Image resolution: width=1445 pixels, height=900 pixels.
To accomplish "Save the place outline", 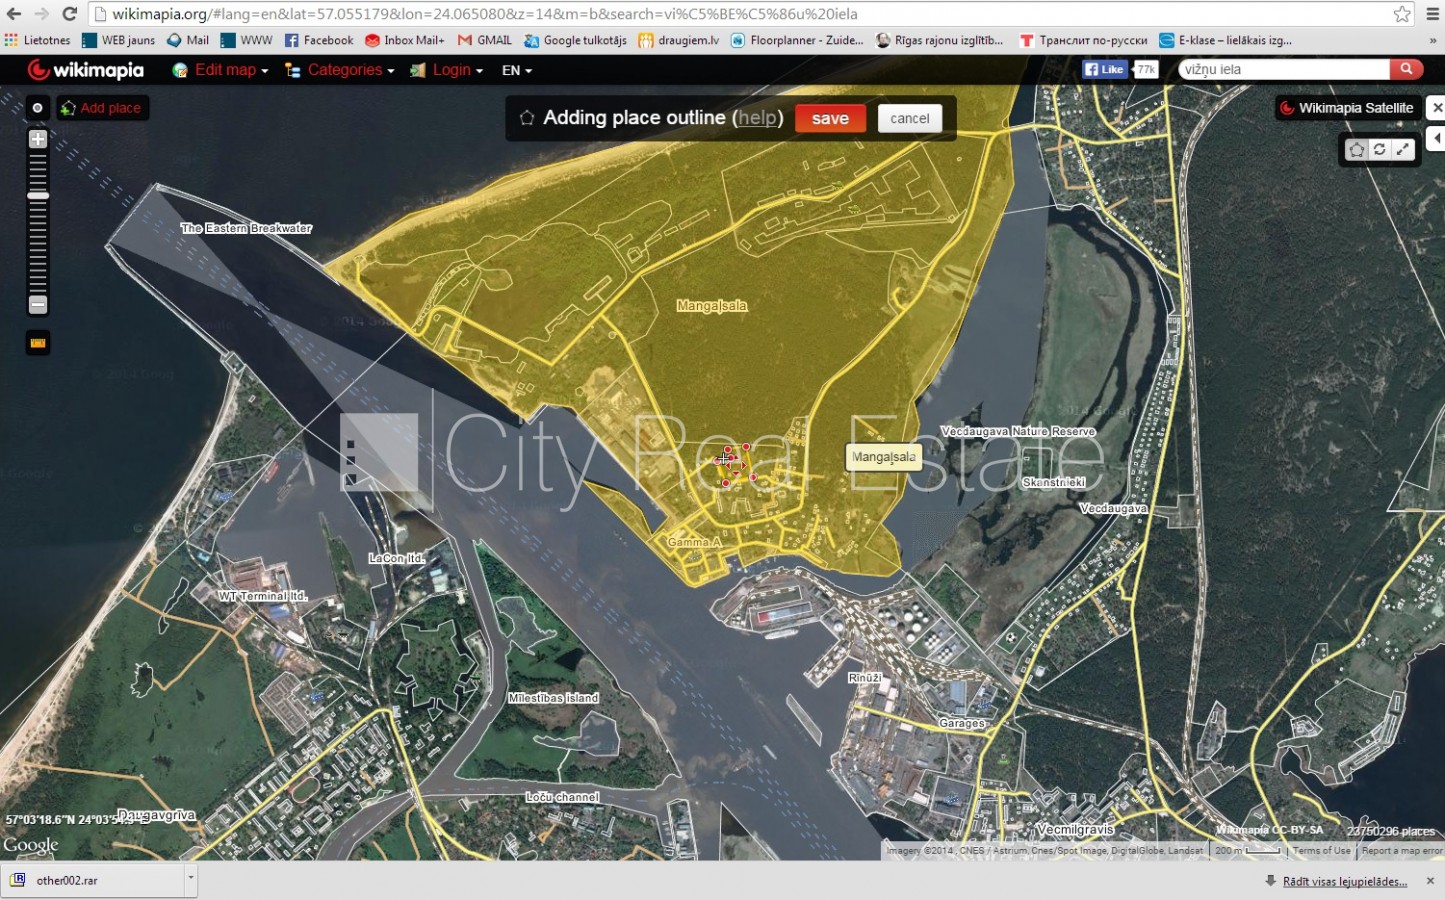I will pyautogui.click(x=830, y=118).
